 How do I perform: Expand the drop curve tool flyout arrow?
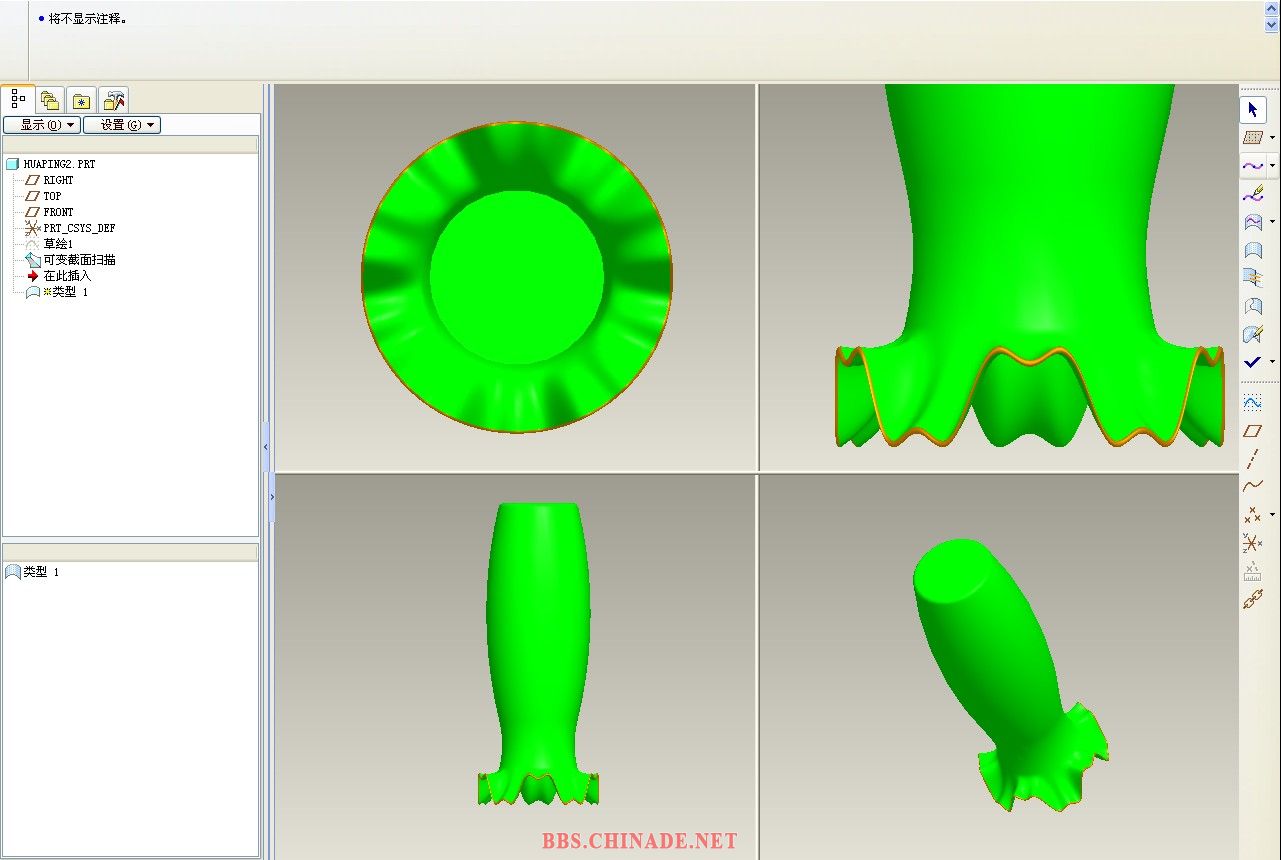[x=1272, y=221]
